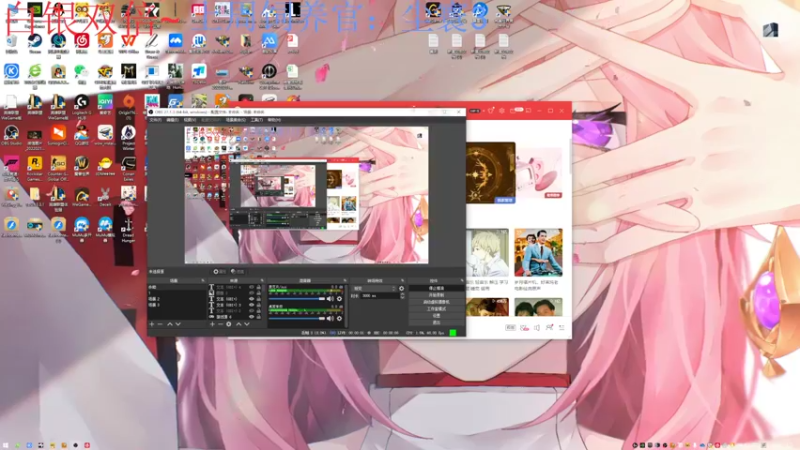Undock the audio mixer panel float icon

coord(345,281)
